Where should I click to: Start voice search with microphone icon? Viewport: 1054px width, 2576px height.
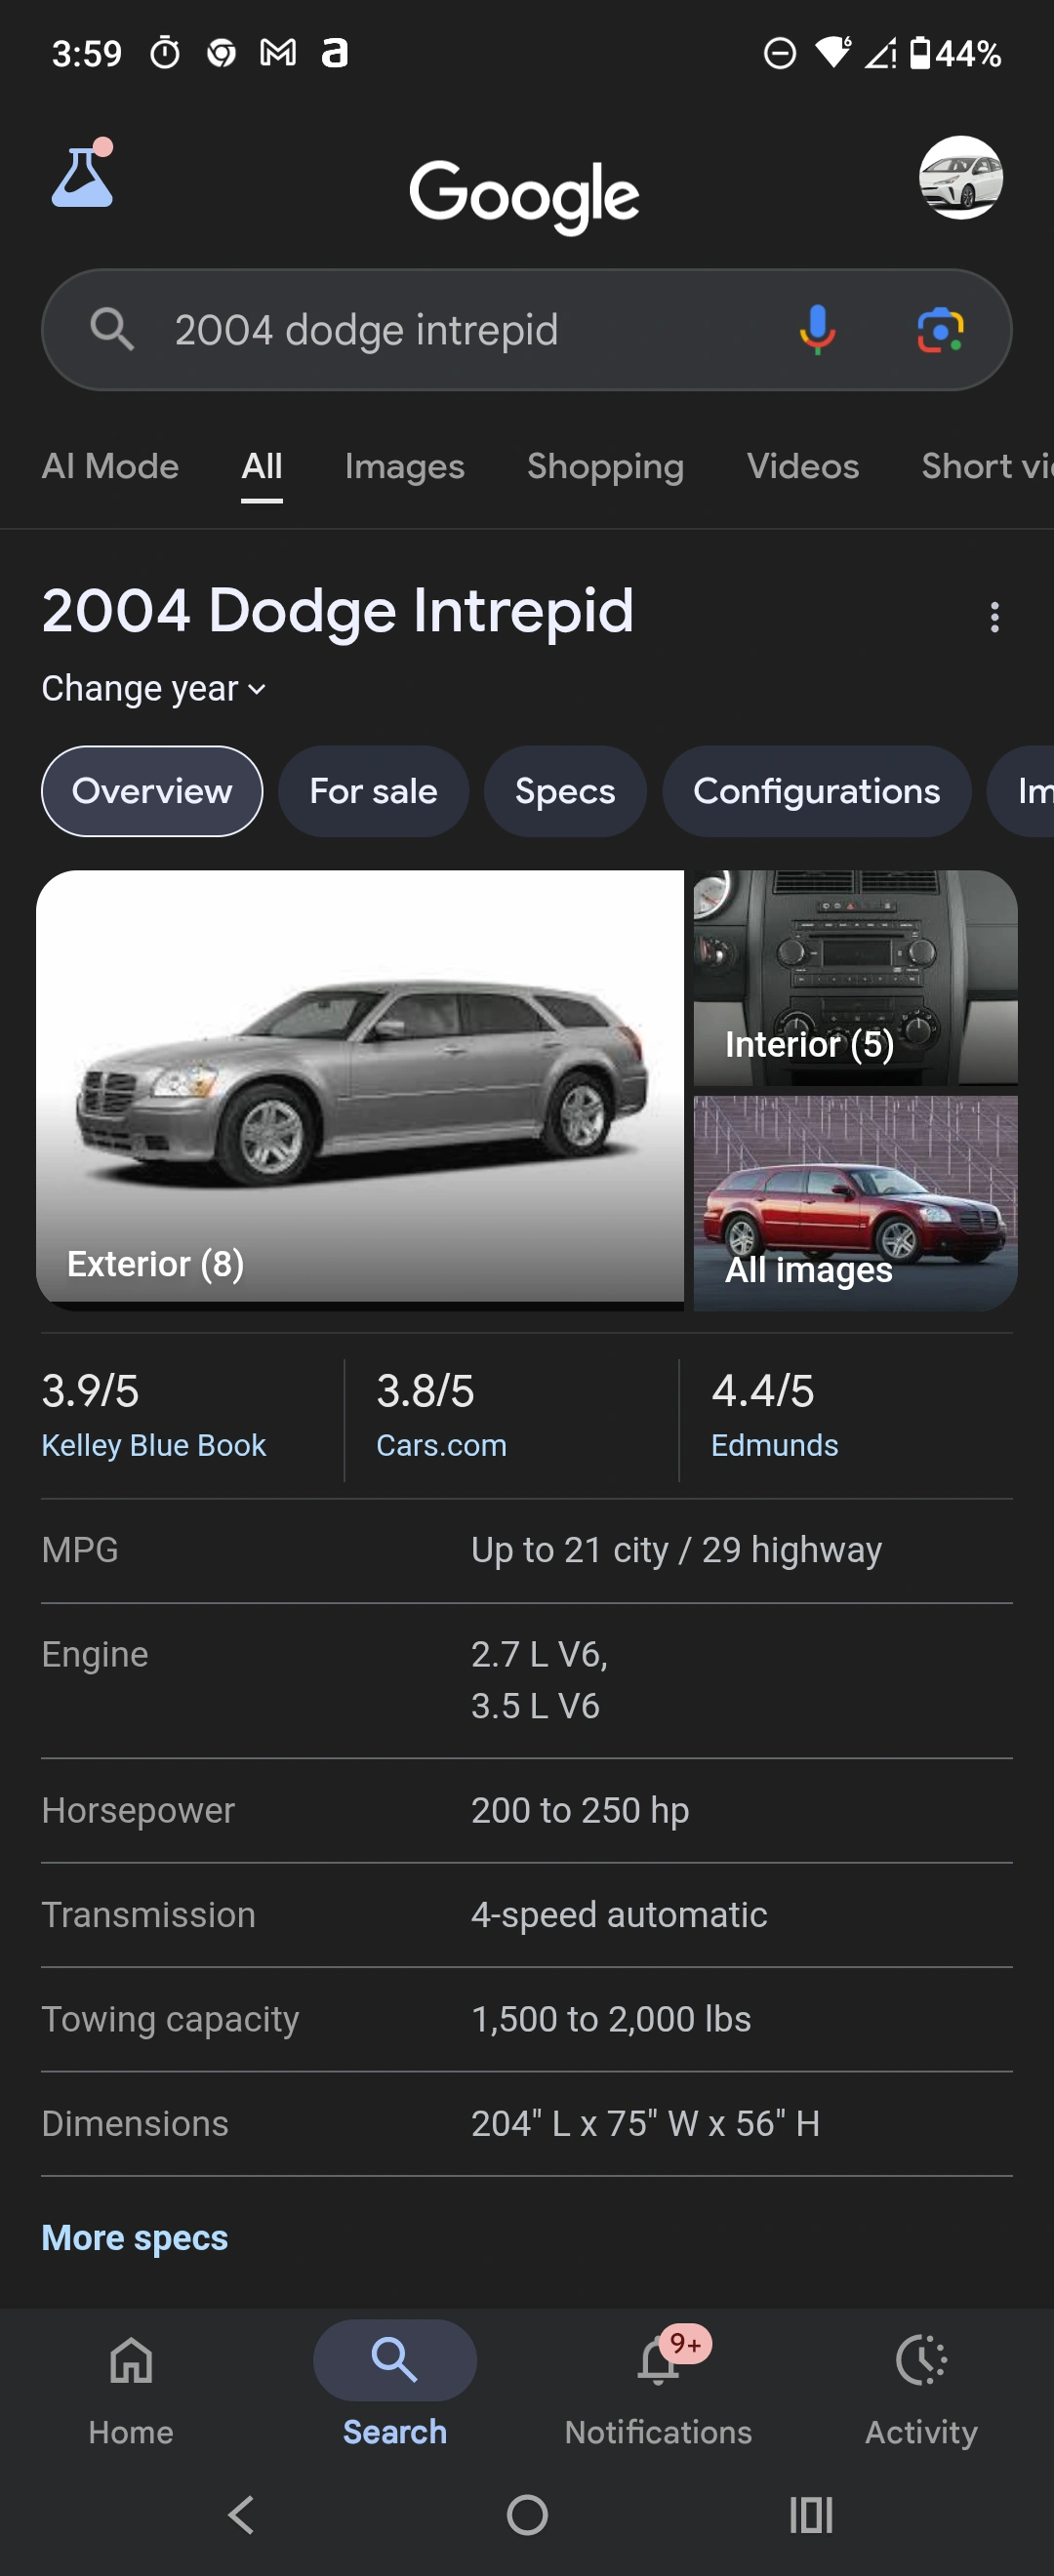coord(817,330)
